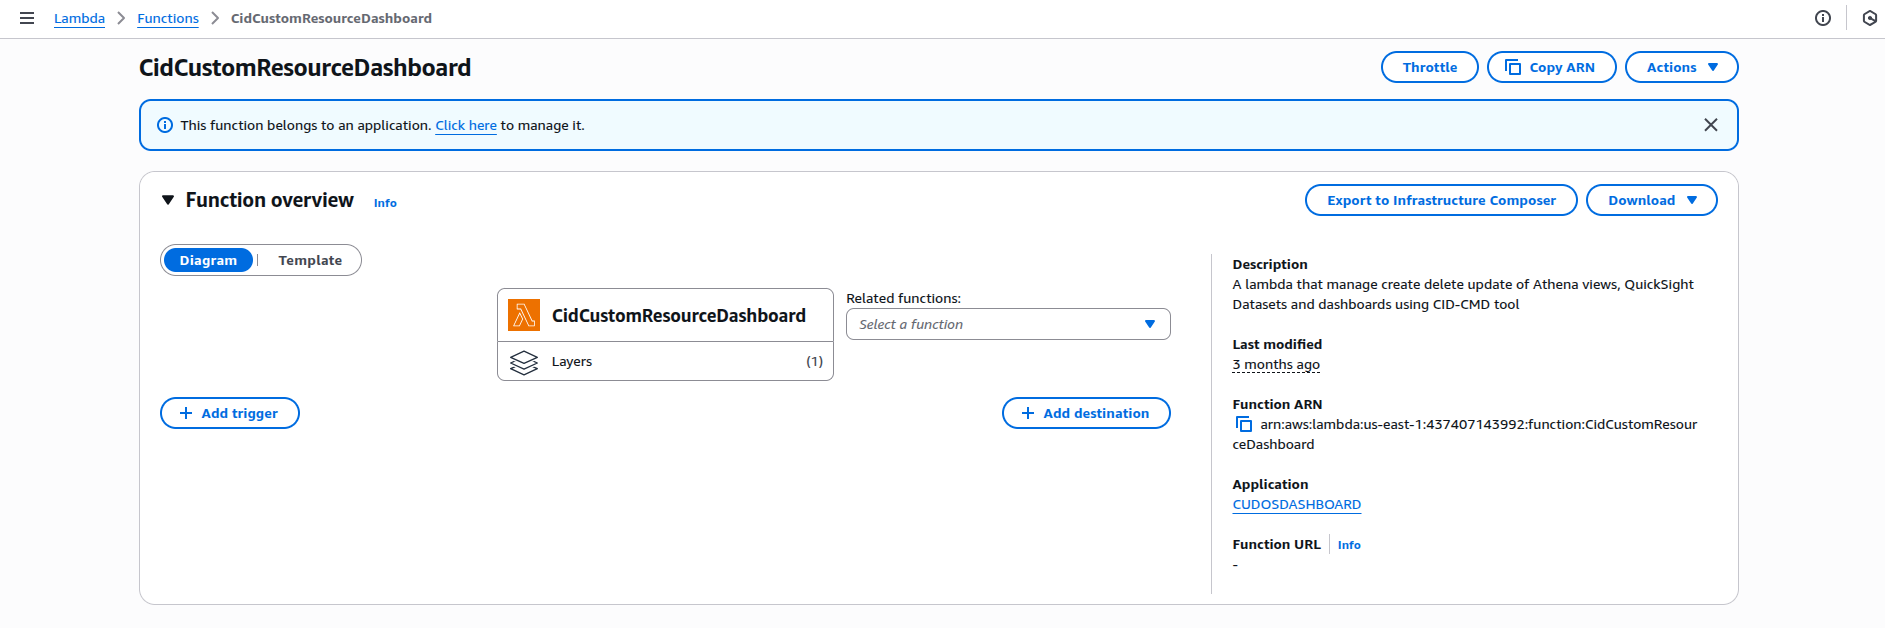Screen dimensions: 1885x628
Task: Click the layers count (1)
Action: tap(815, 362)
